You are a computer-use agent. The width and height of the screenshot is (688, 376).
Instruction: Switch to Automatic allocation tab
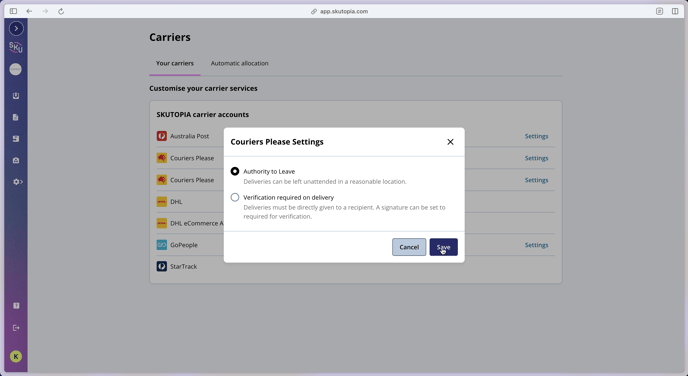[240, 63]
